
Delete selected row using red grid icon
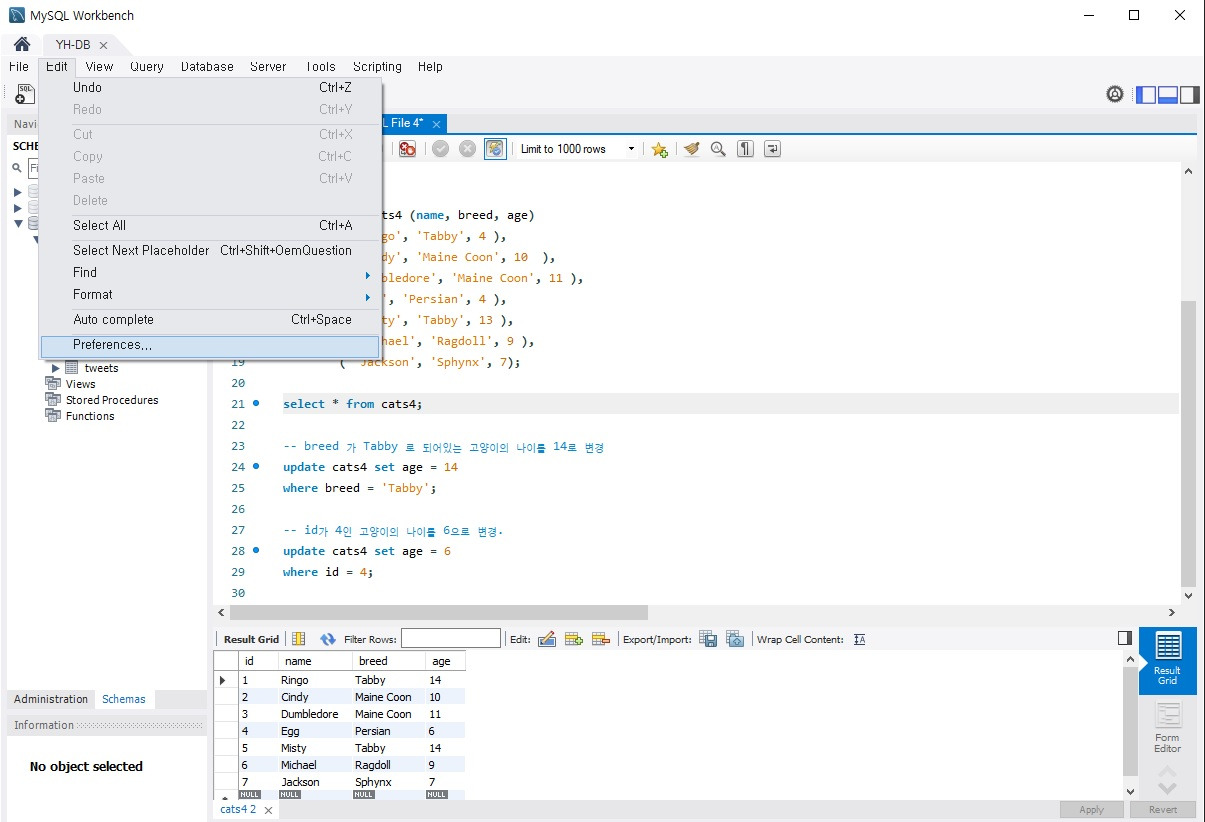599,638
